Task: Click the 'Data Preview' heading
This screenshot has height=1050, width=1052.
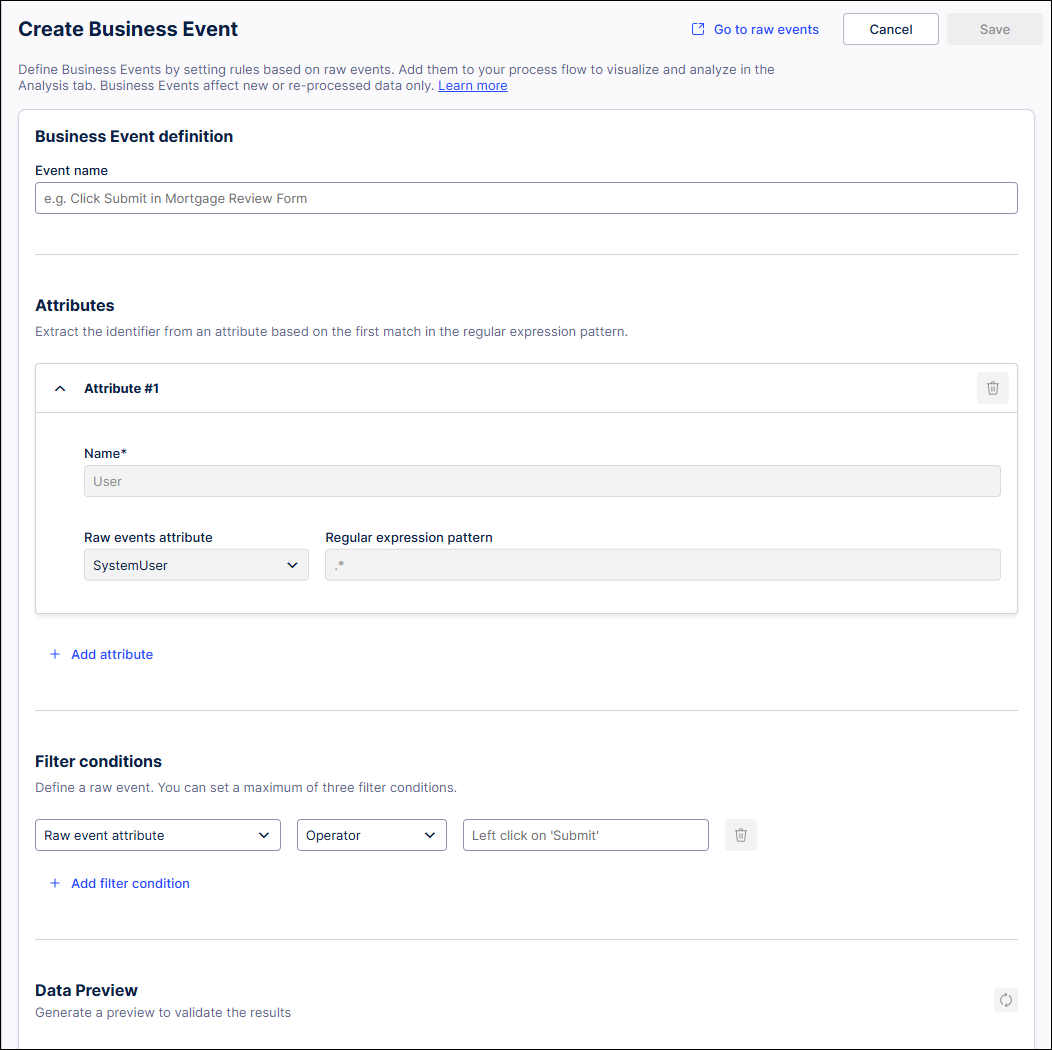Action: [x=87, y=990]
